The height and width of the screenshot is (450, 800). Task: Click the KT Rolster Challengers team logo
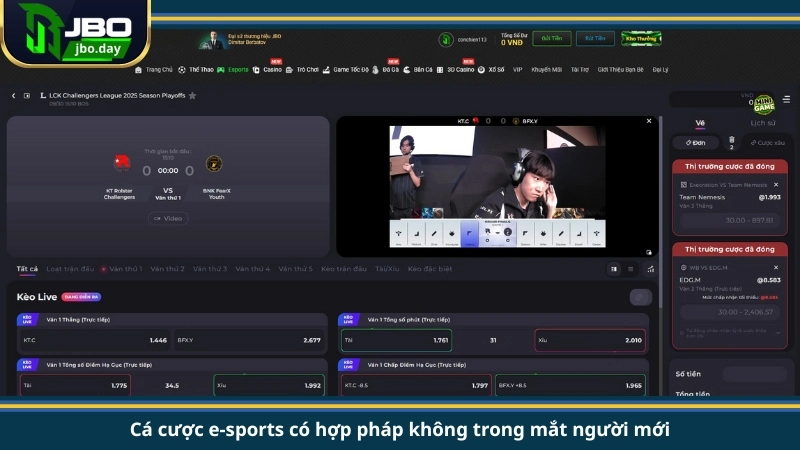pos(121,163)
